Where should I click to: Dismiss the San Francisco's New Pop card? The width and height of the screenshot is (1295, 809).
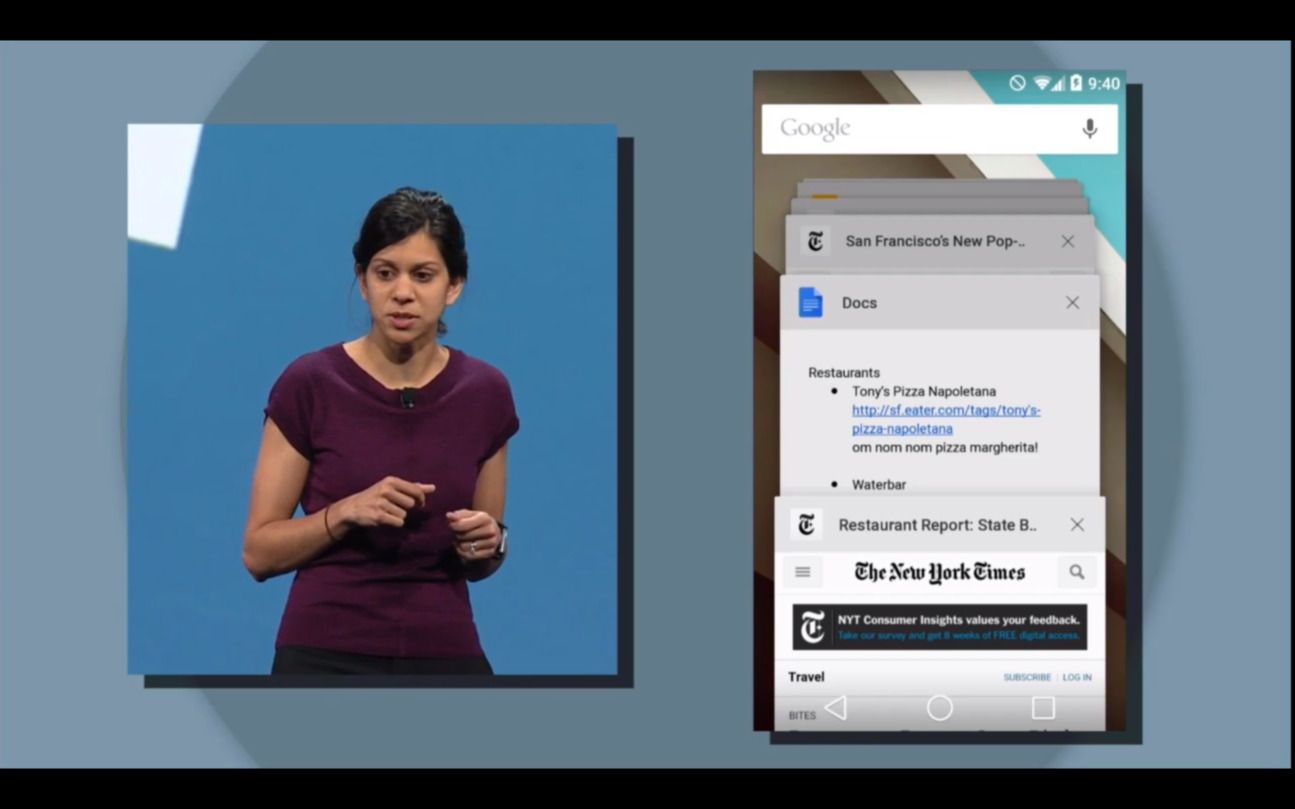(x=1067, y=241)
